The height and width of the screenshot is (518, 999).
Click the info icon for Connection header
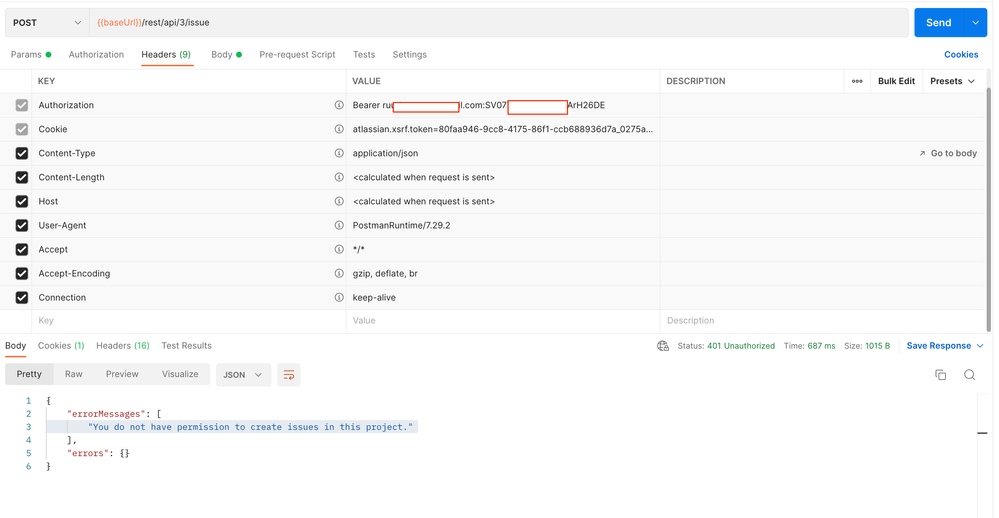[339, 298]
